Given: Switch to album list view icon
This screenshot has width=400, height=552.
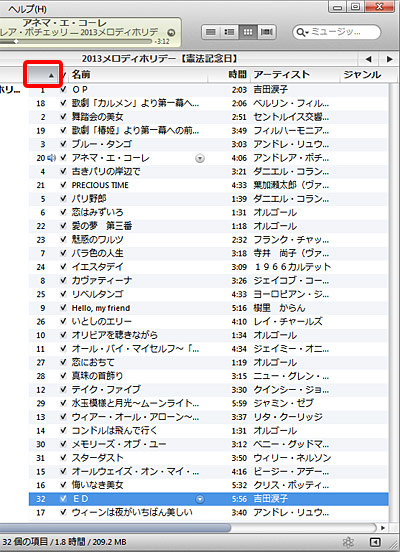Looking at the screenshot, I should tap(230, 32).
